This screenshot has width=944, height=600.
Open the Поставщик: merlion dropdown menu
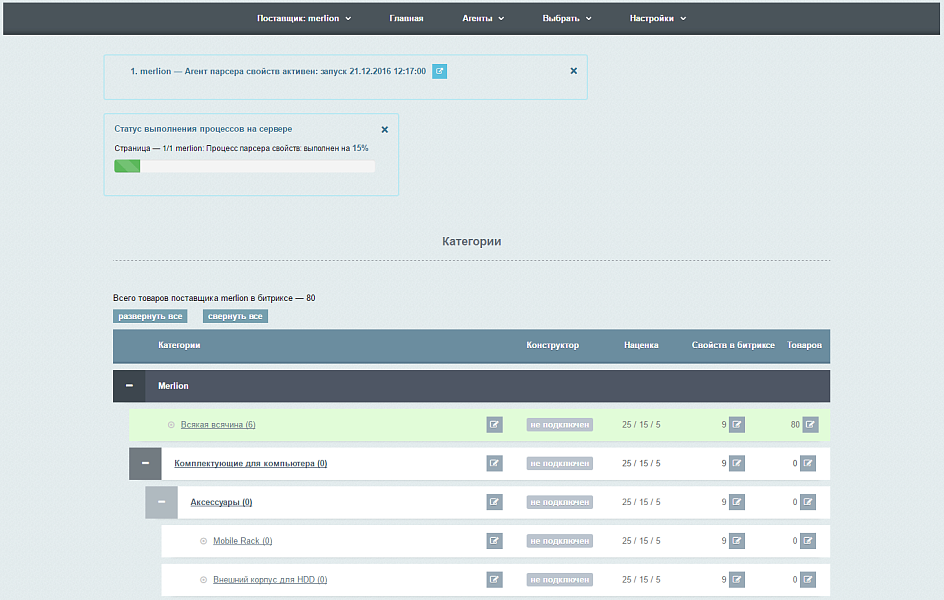[304, 18]
